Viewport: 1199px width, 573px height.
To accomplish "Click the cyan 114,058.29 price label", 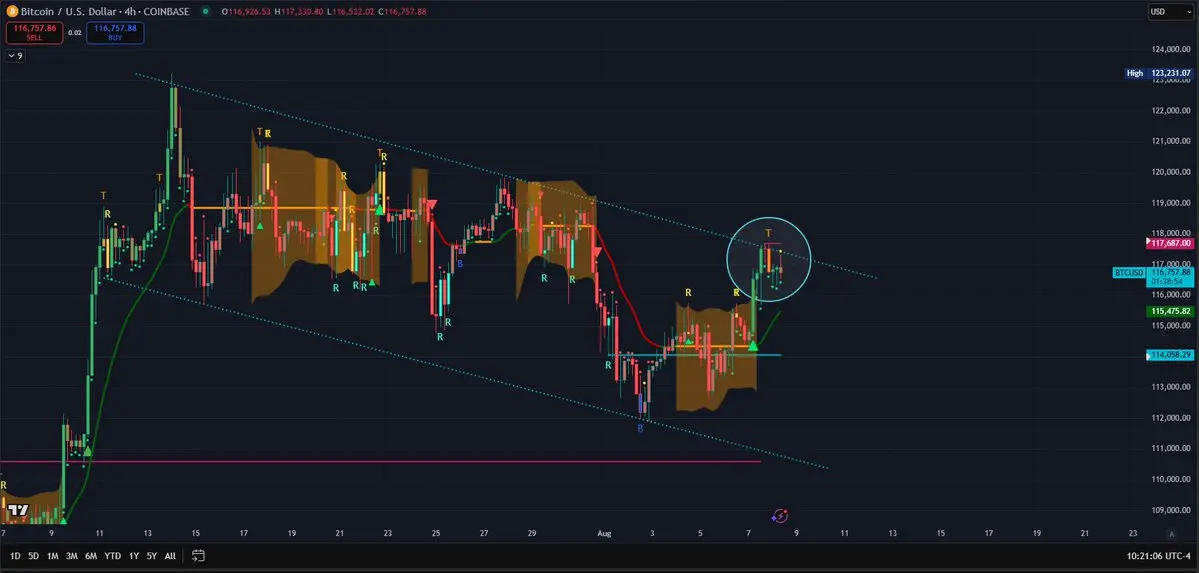I will (1170, 355).
